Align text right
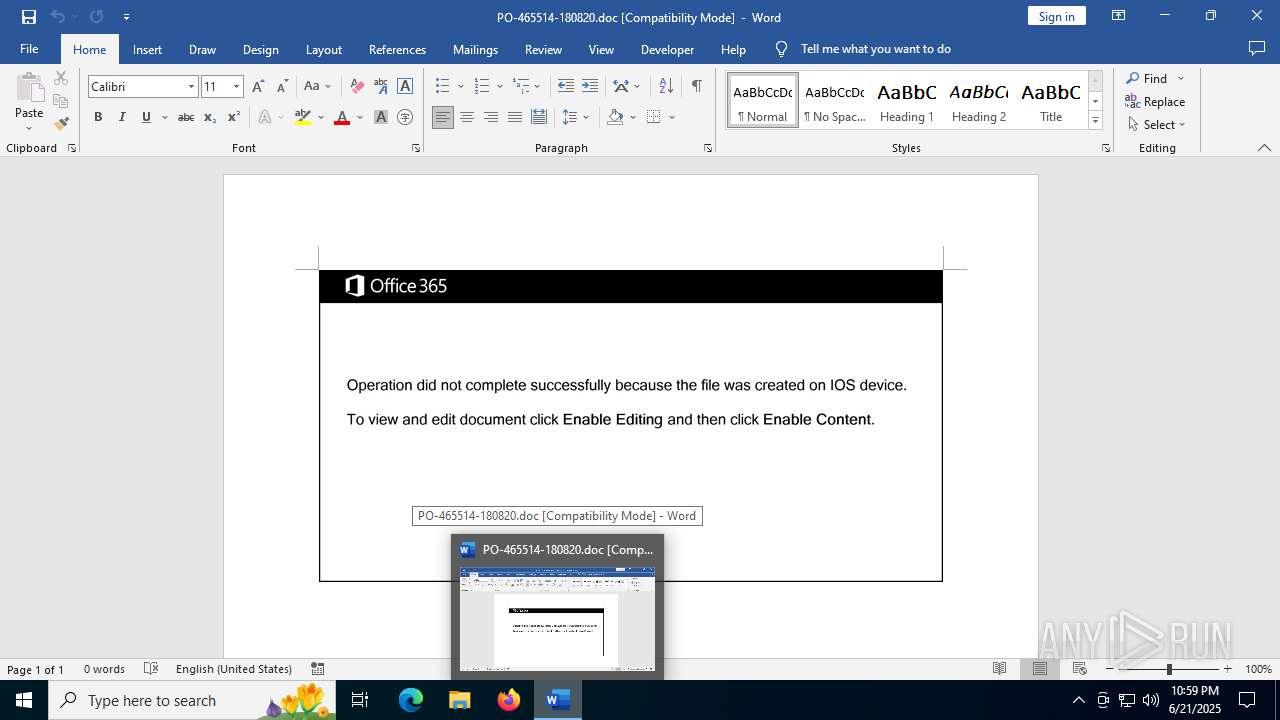Viewport: 1280px width, 720px height. pyautogui.click(x=491, y=117)
